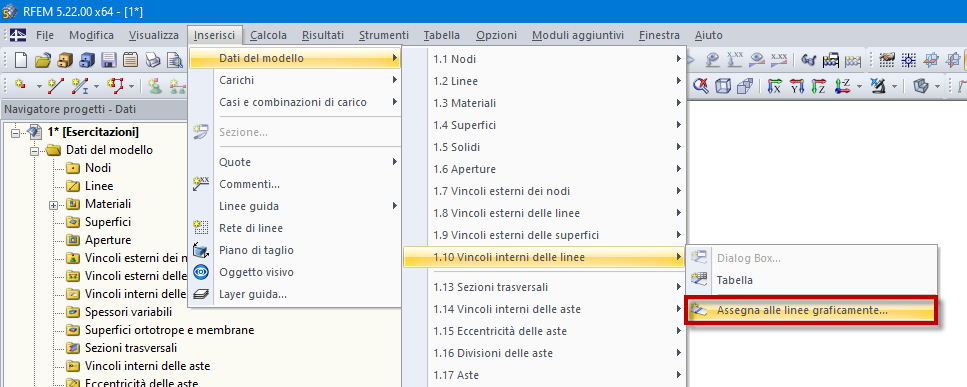Collapse the 1* [Esercitazioni] tree root
Image resolution: width=967 pixels, height=387 pixels.
[15, 132]
